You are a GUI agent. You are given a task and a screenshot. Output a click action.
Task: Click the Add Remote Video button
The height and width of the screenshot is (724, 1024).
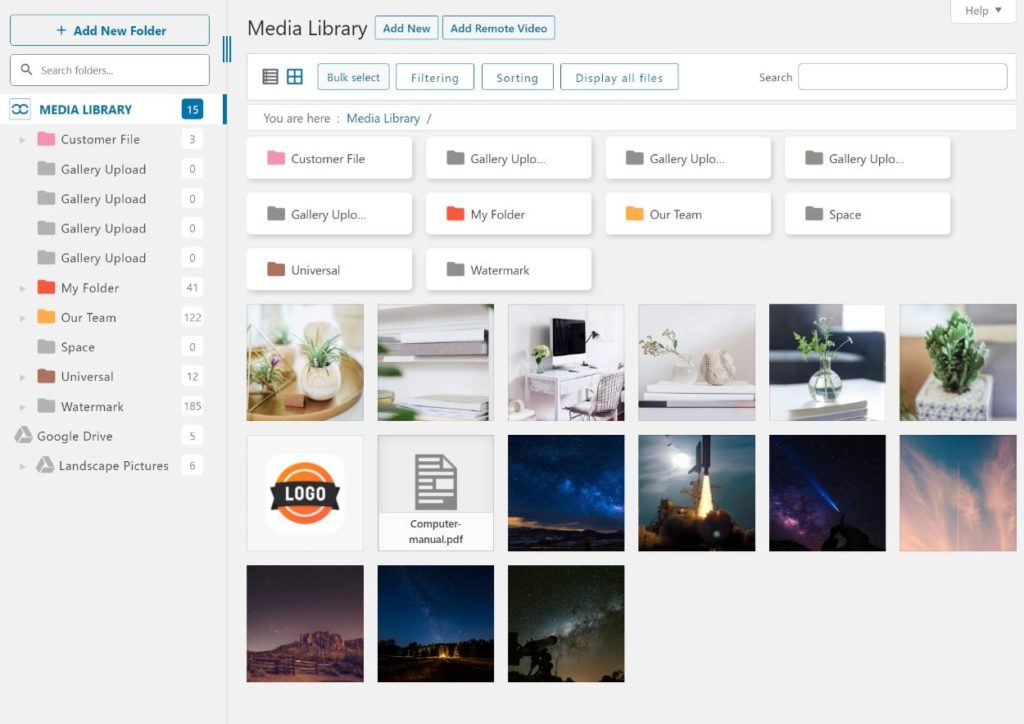[x=498, y=27]
